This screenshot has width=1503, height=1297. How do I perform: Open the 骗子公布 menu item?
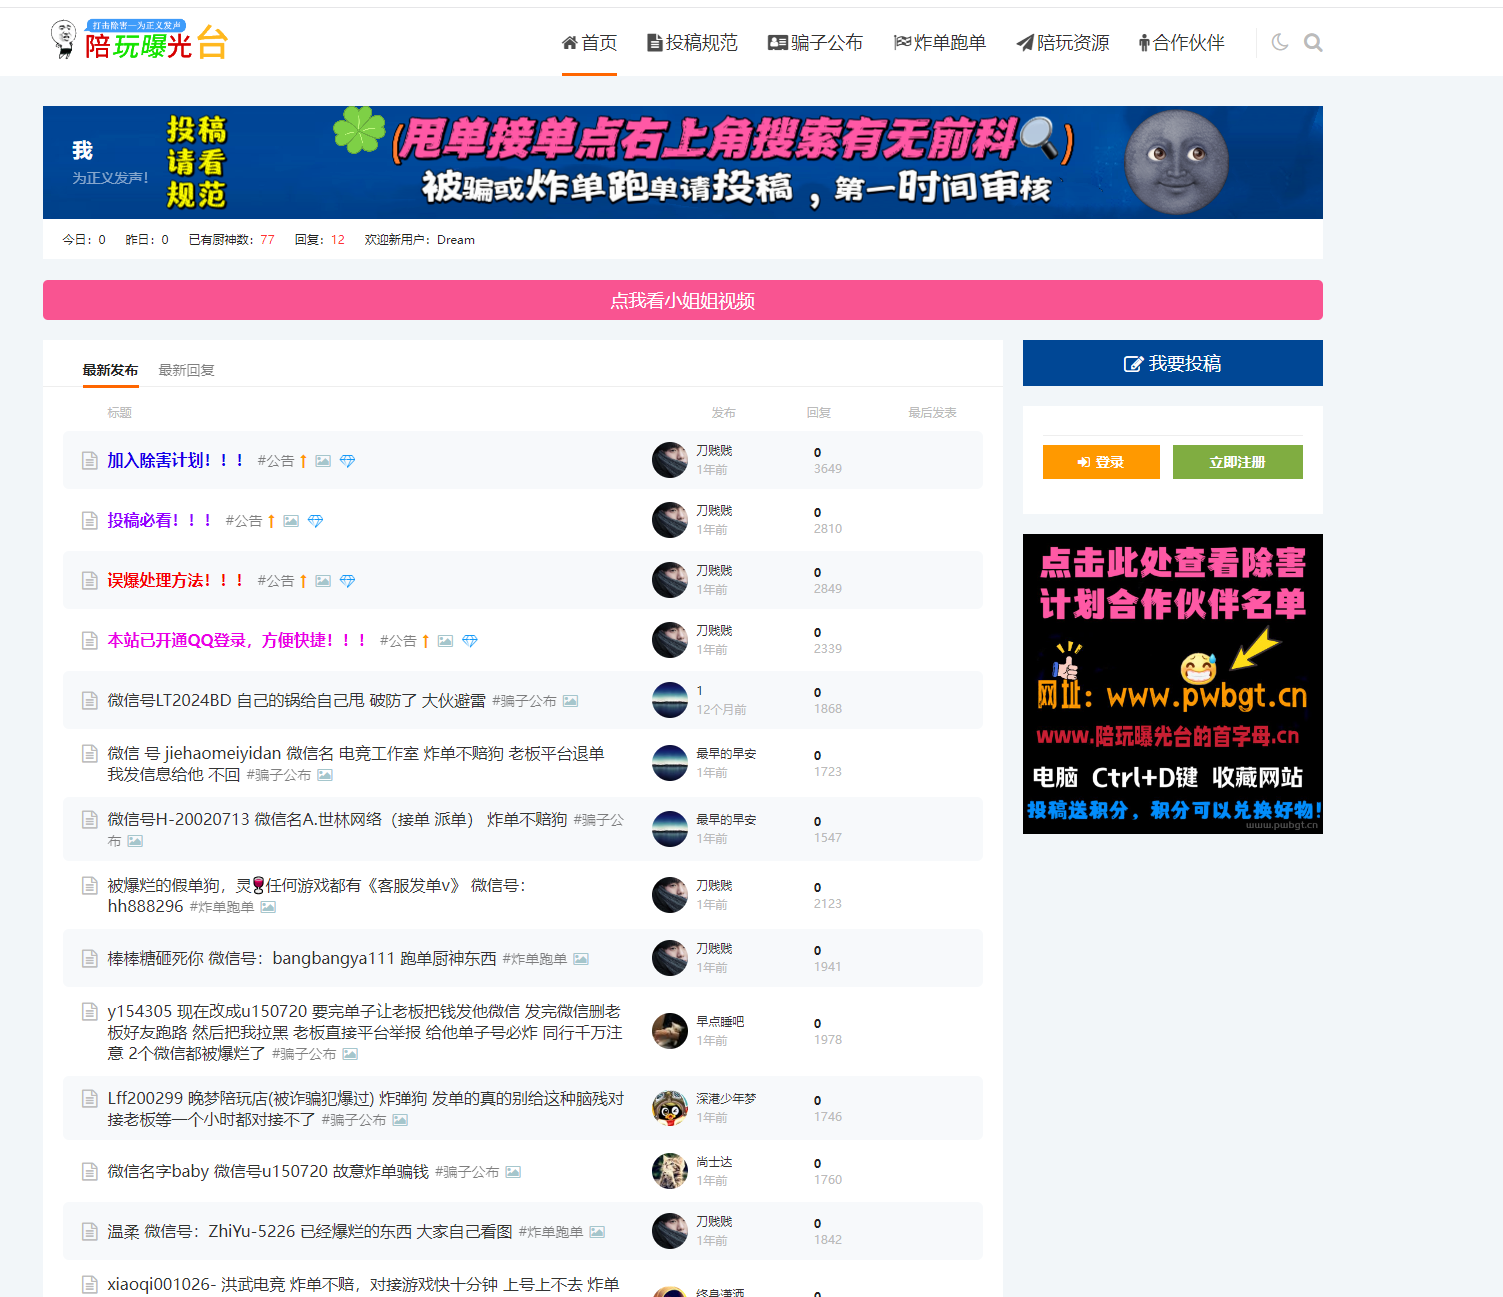click(x=815, y=42)
